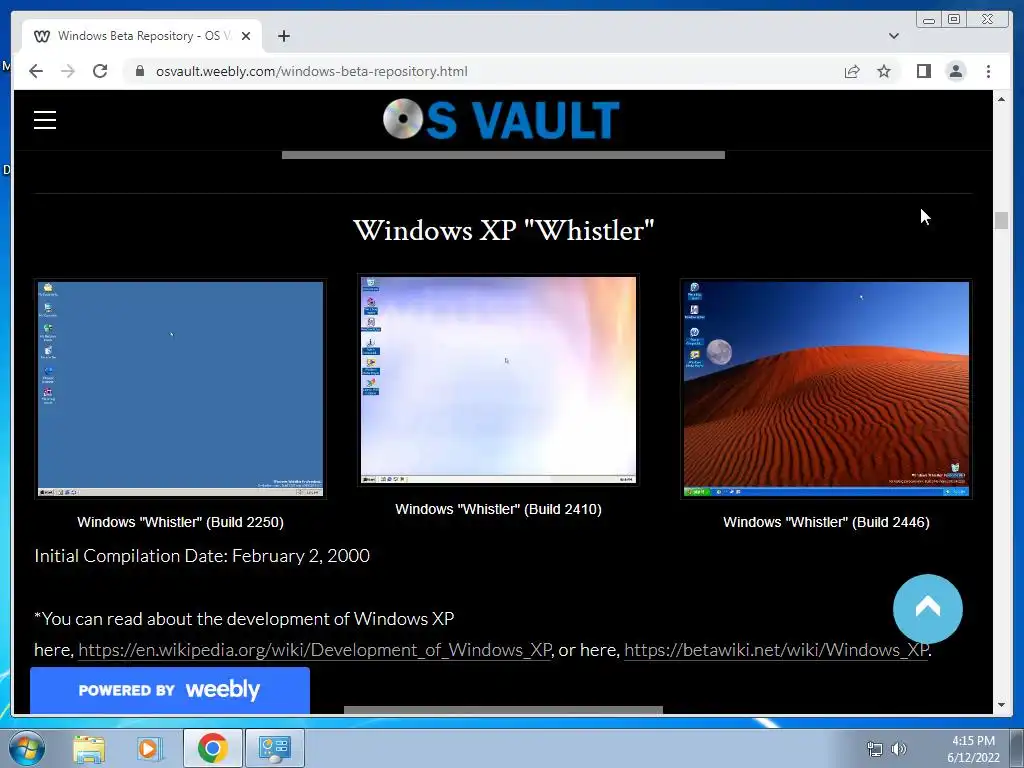Open the Wikipedia Development of Windows XP link
The image size is (1024, 768).
(x=315, y=650)
